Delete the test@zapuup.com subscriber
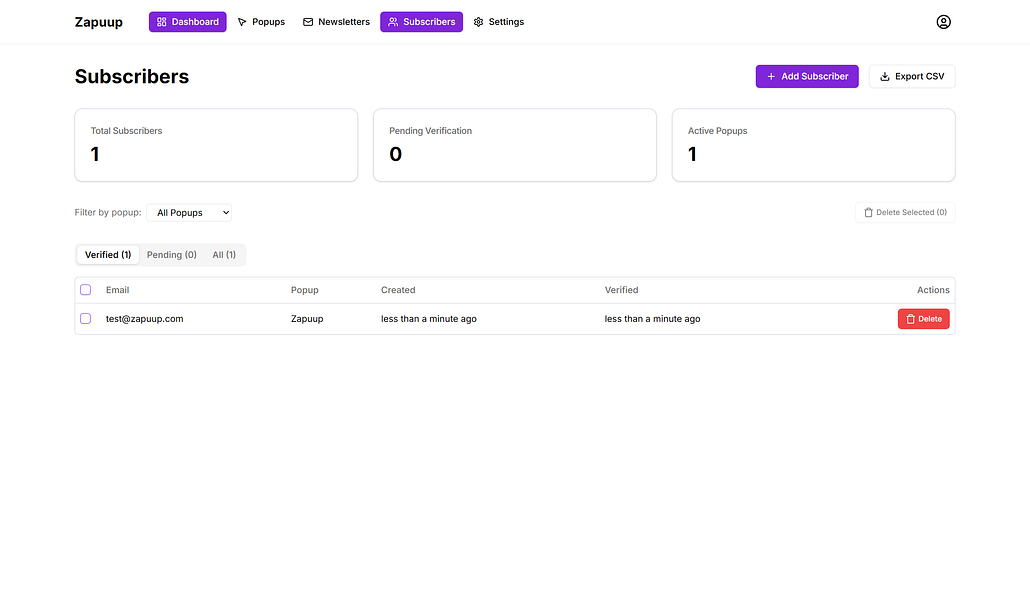1030x600 pixels. (923, 319)
